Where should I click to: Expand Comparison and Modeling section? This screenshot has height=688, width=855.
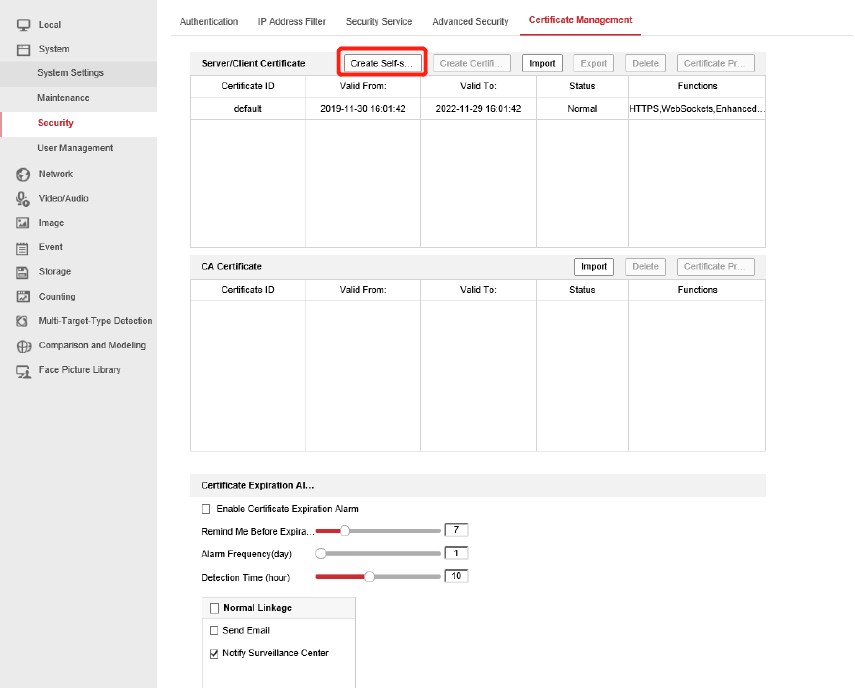tap(92, 345)
